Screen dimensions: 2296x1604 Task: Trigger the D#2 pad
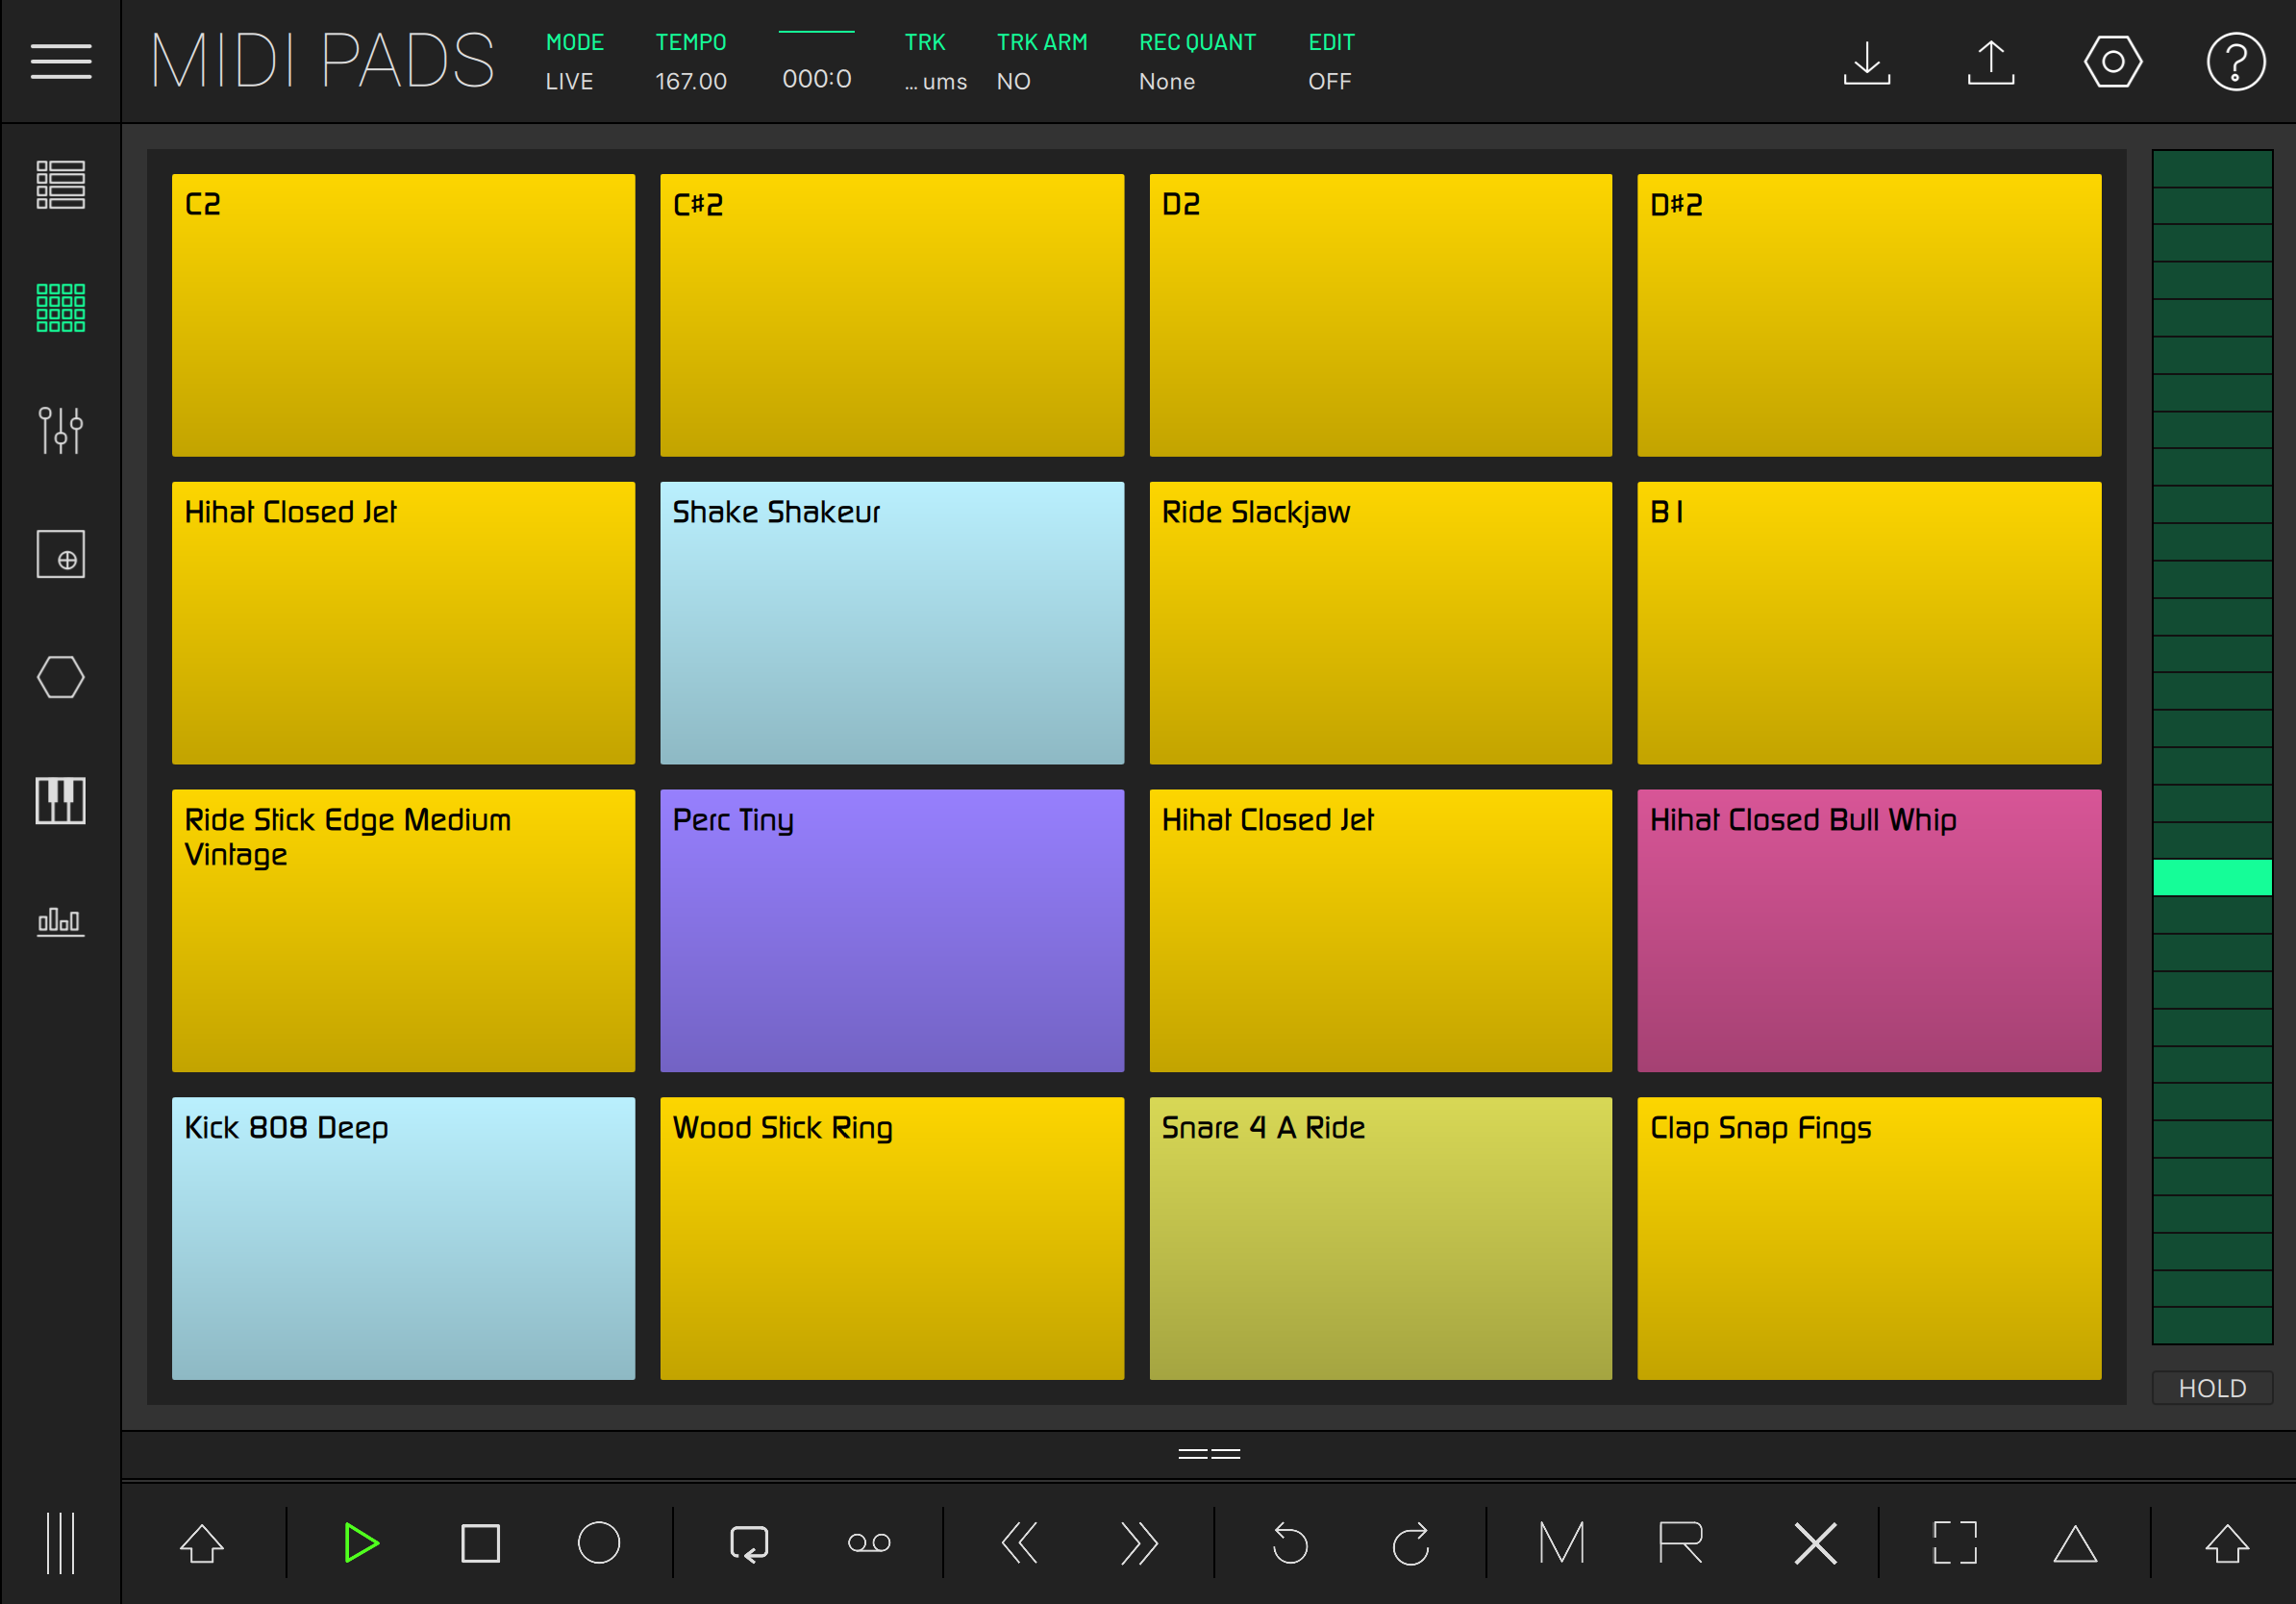tap(1869, 315)
